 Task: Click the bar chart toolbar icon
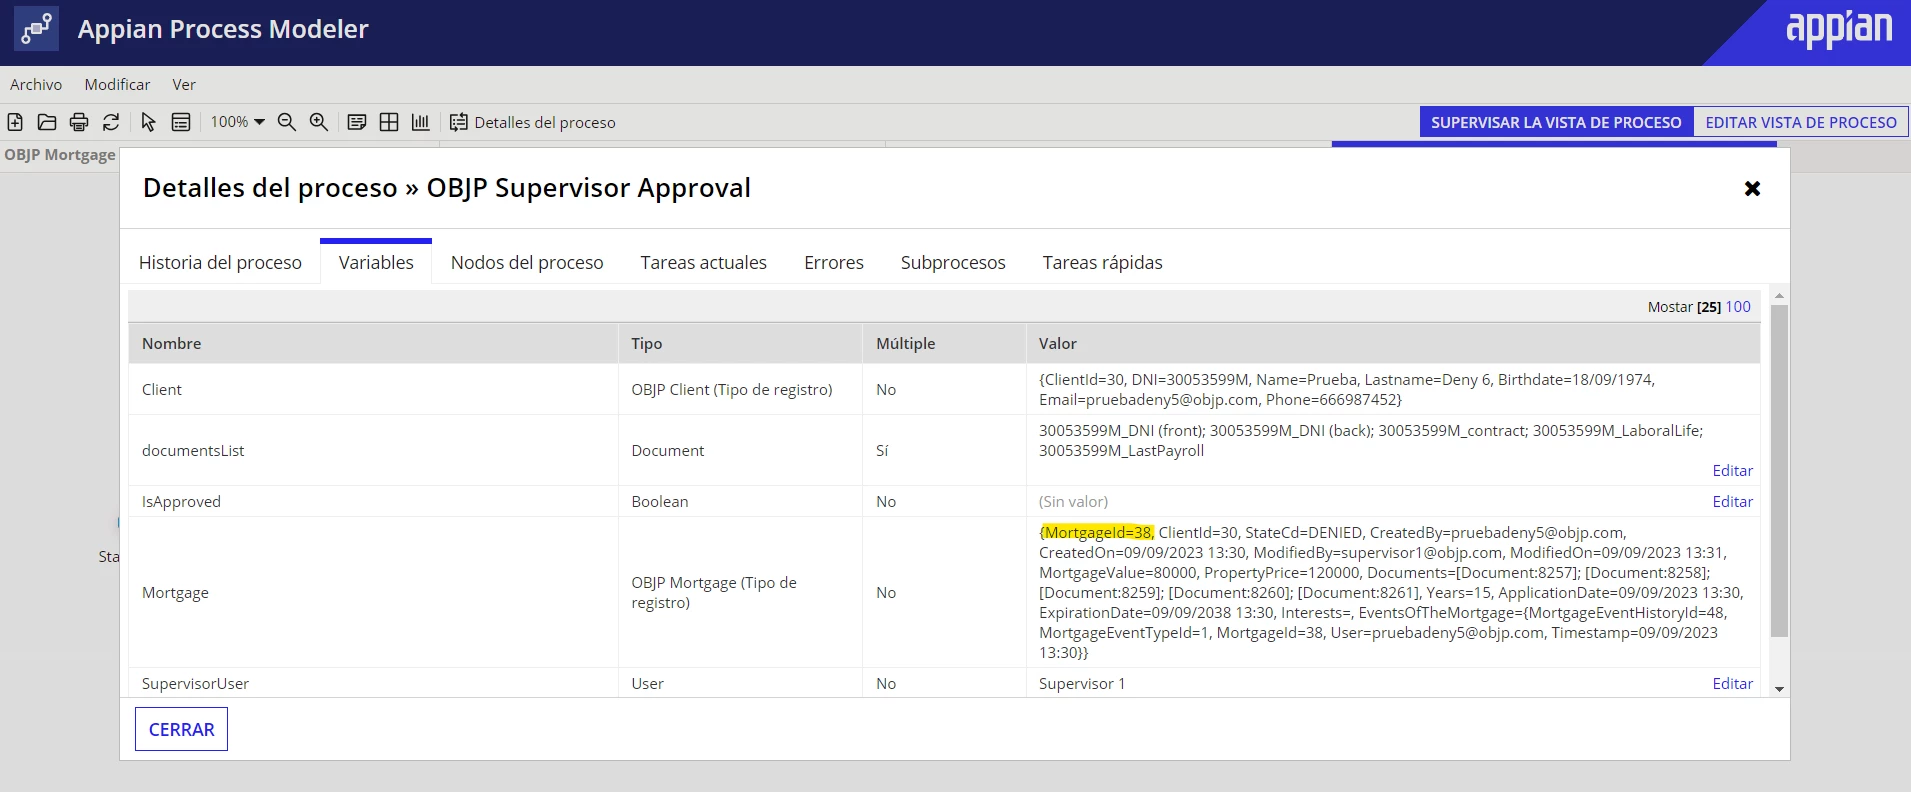click(421, 122)
